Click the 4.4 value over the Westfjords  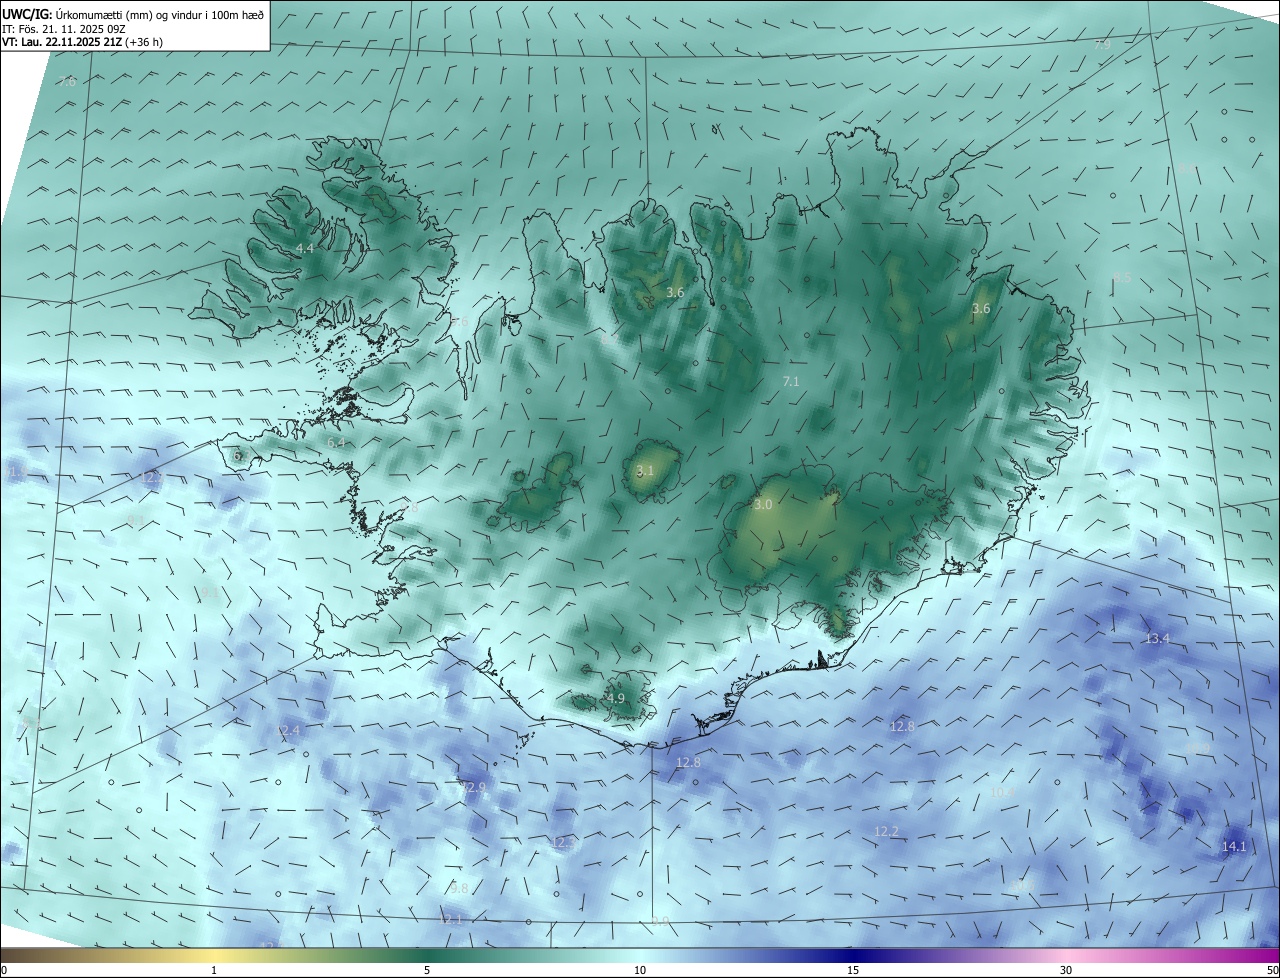click(x=305, y=248)
